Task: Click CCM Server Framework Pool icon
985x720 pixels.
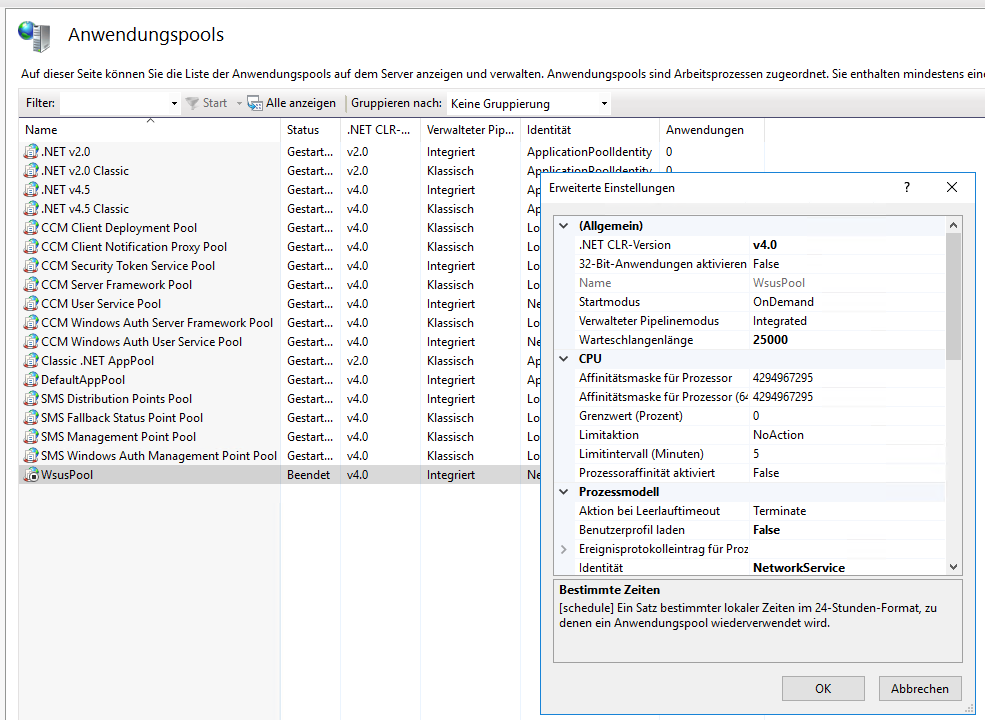Action: (31, 285)
